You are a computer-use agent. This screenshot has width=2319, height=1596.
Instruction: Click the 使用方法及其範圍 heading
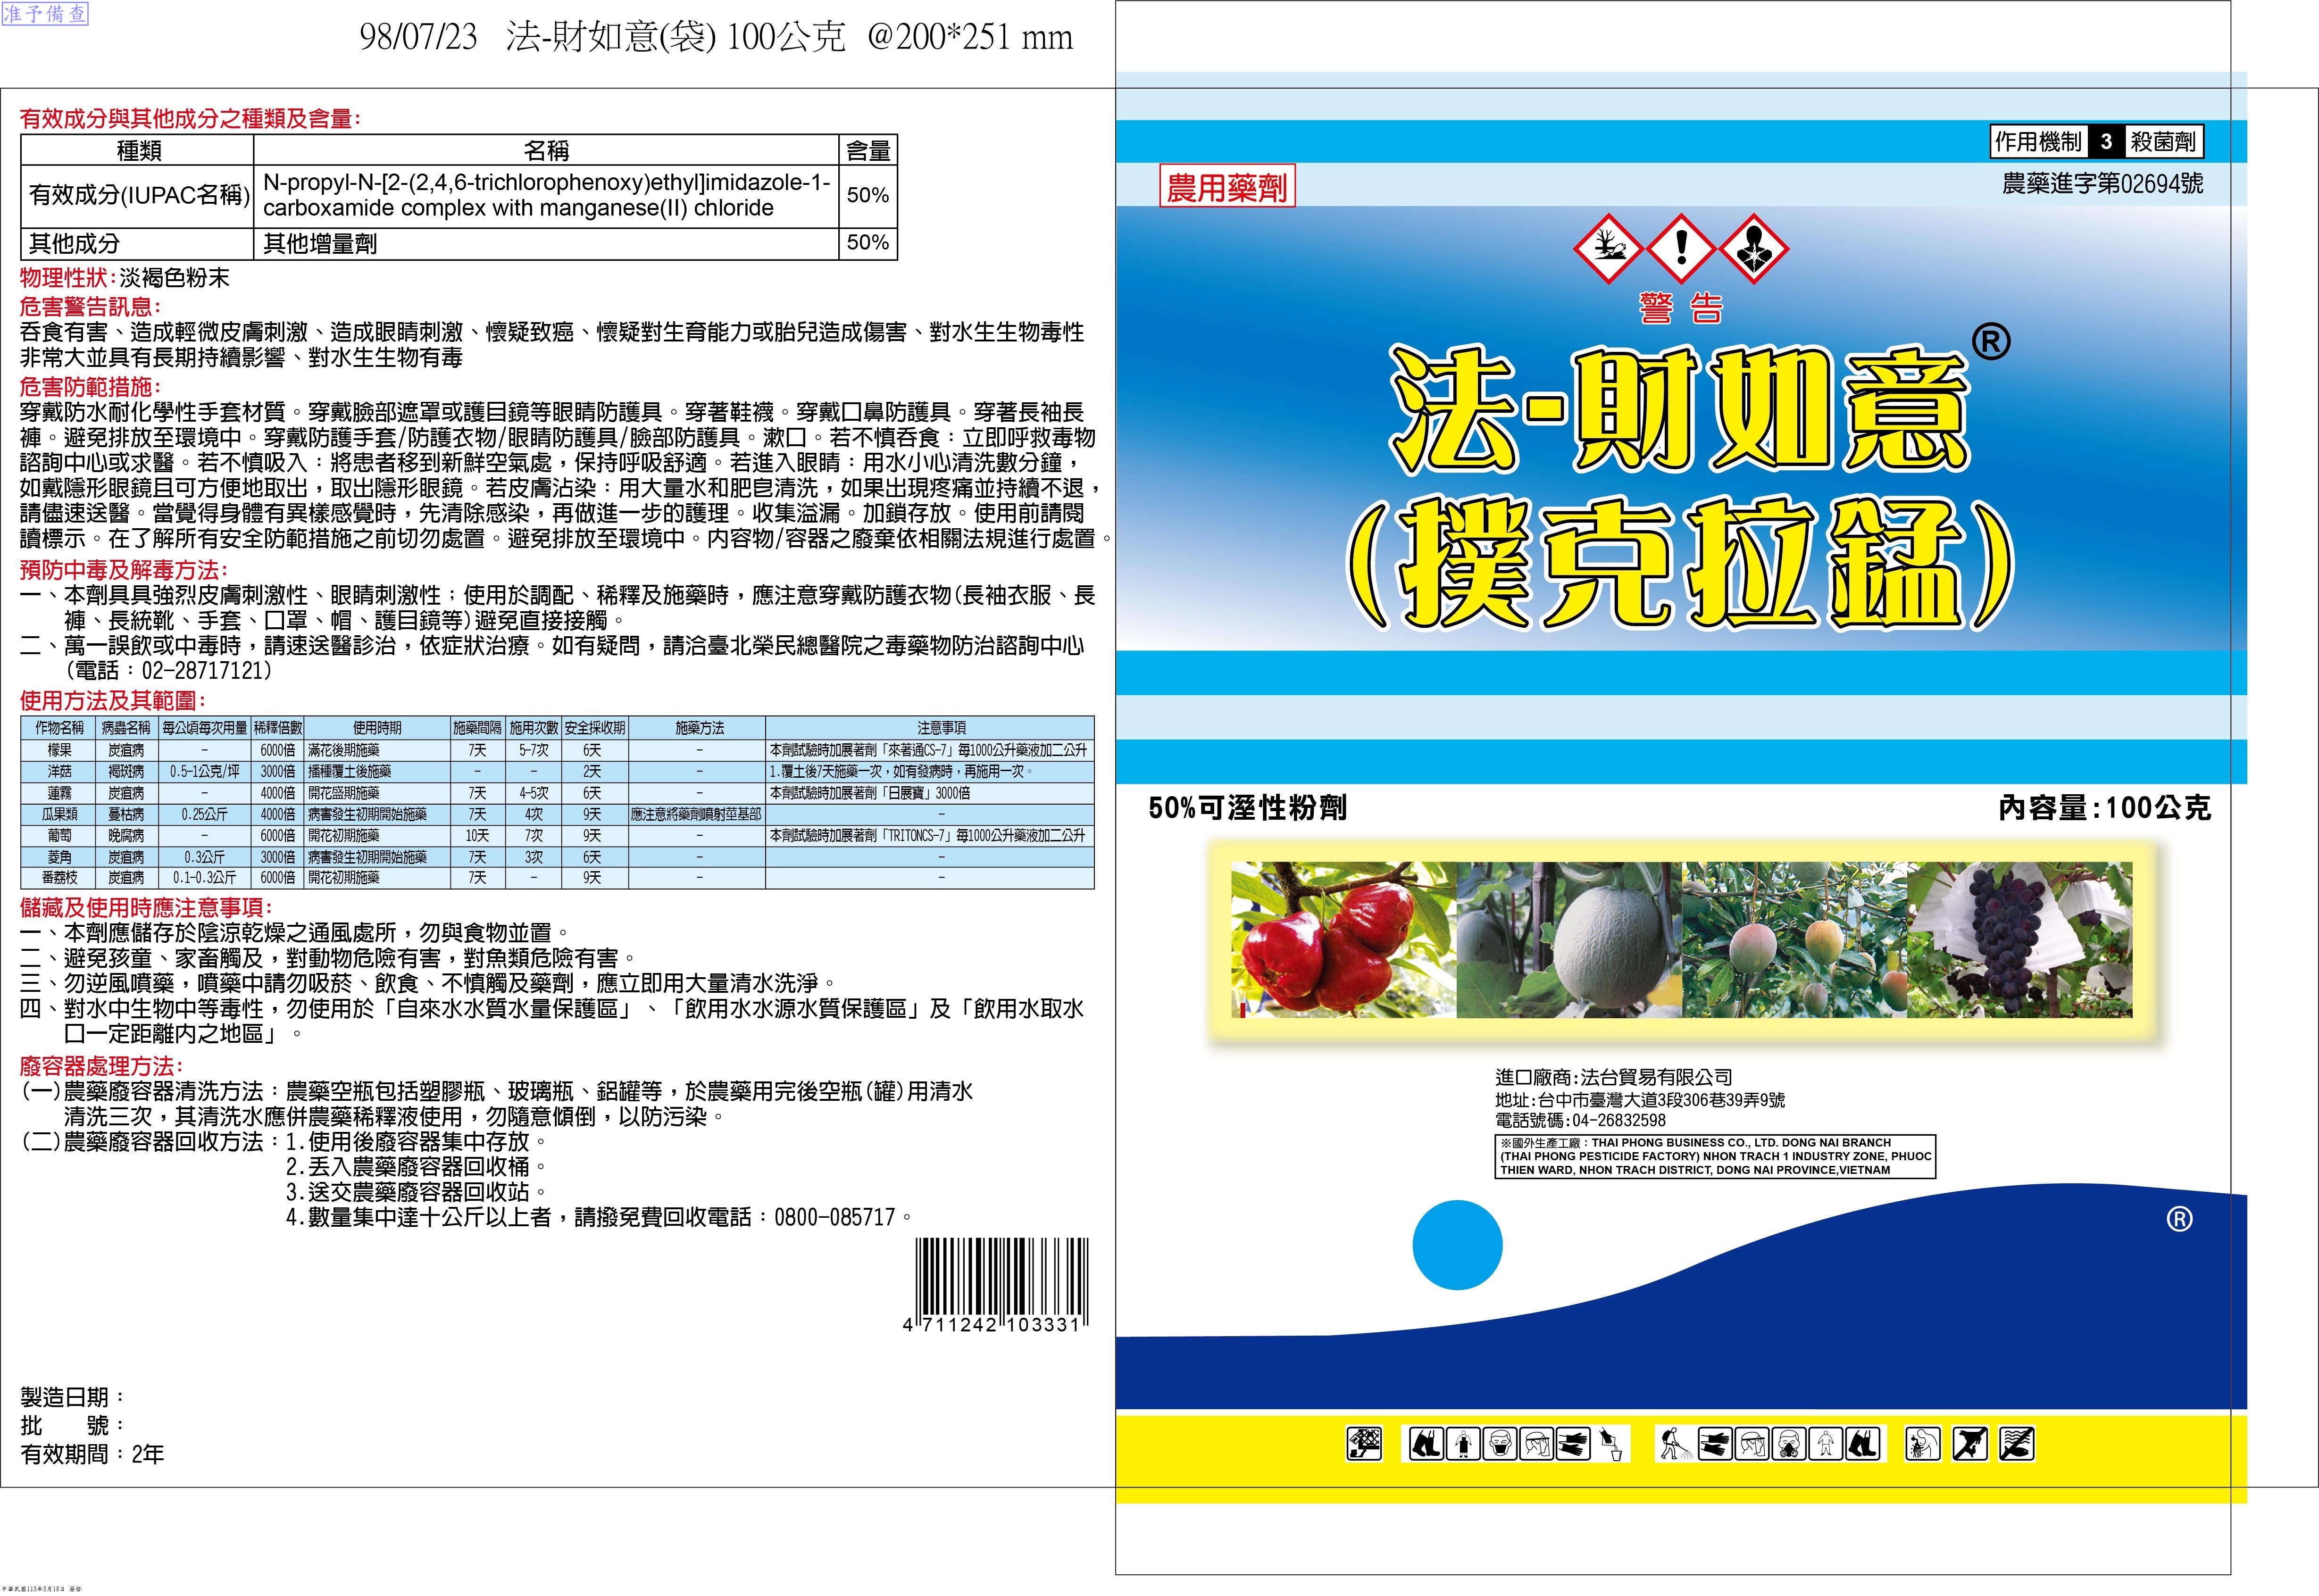pyautogui.click(x=113, y=701)
